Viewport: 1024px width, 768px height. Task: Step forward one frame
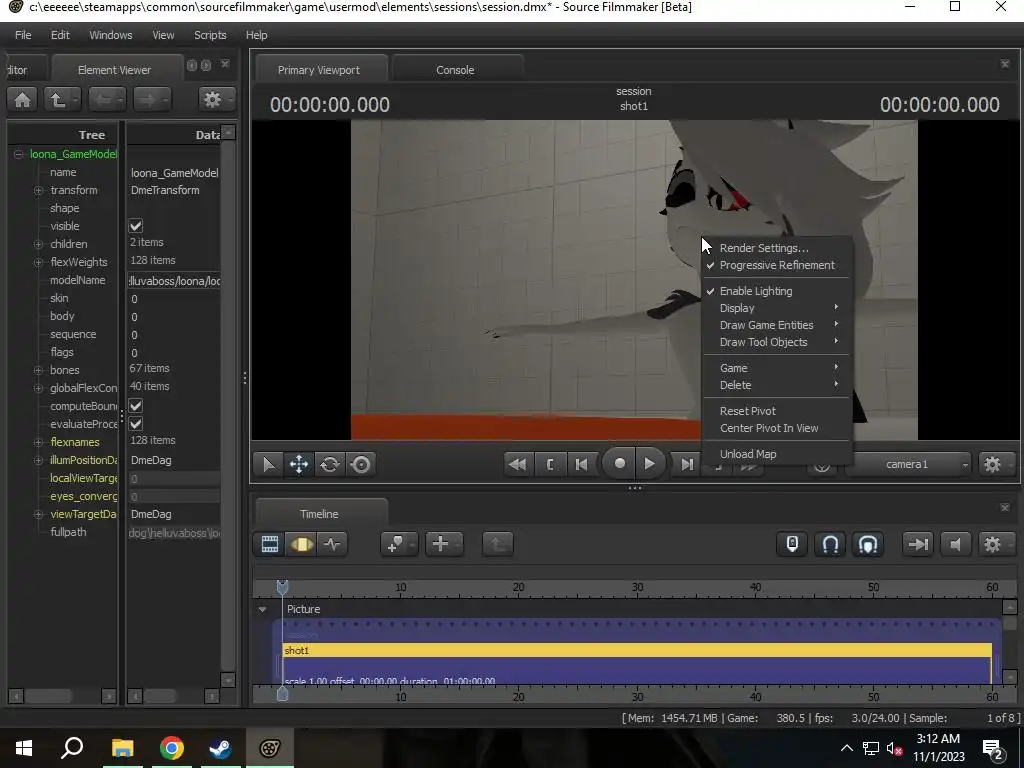coord(686,464)
